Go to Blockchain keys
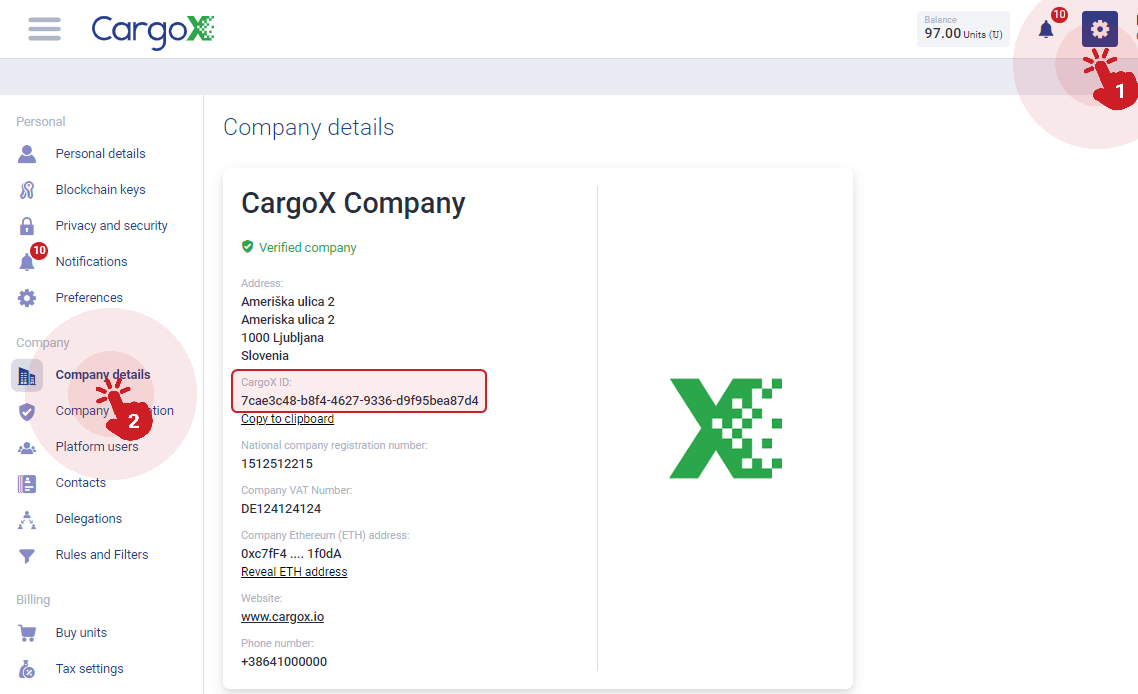 tap(100, 189)
